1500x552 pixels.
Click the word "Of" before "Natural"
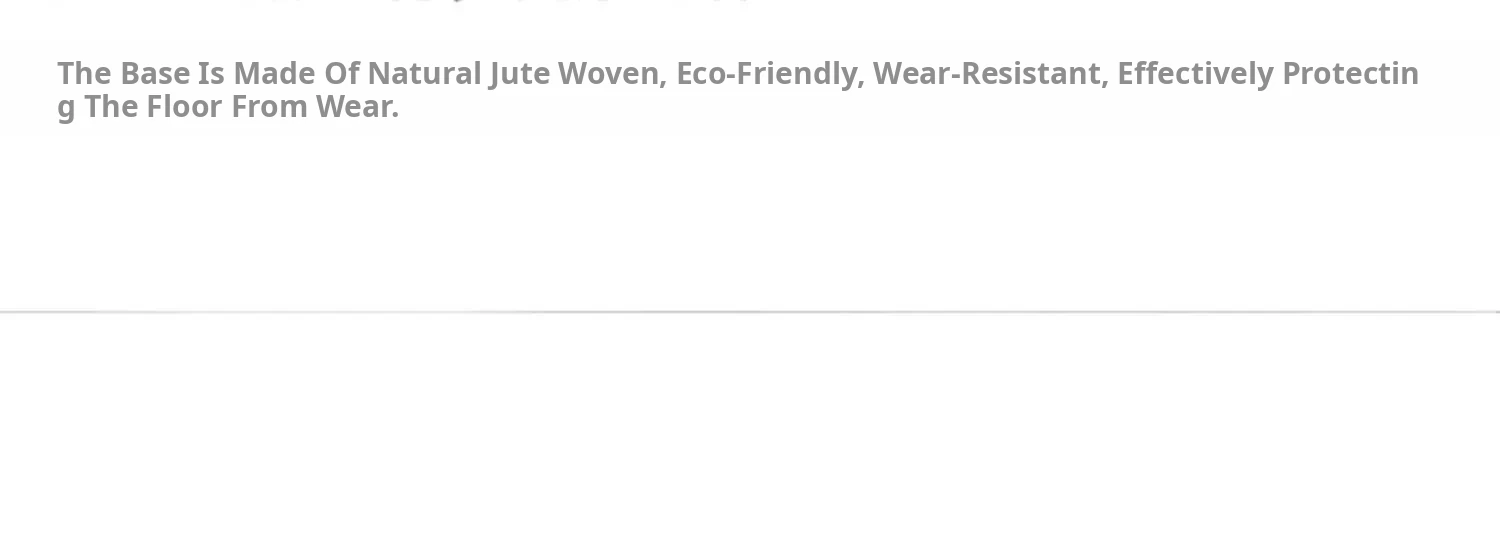[341, 74]
